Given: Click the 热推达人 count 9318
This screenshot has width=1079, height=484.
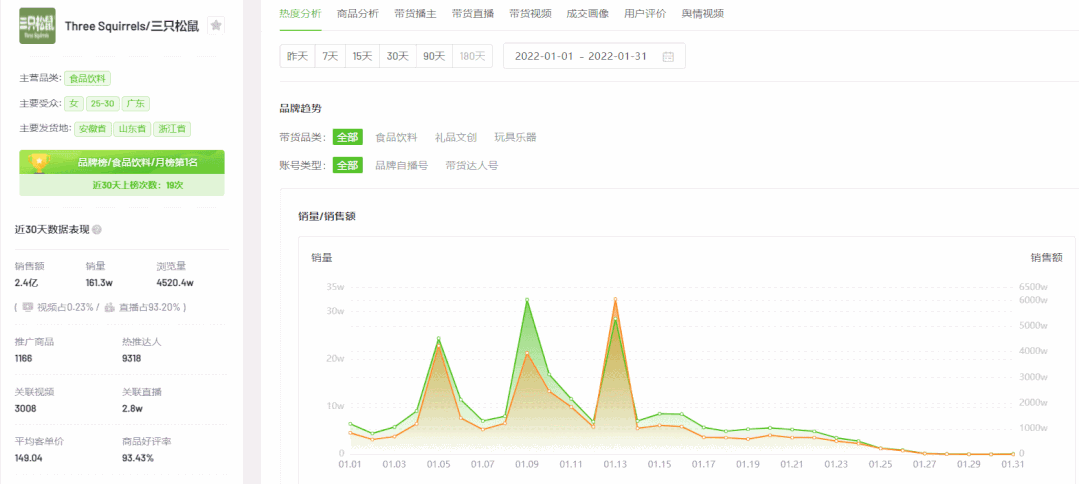Looking at the screenshot, I should click(131, 359).
